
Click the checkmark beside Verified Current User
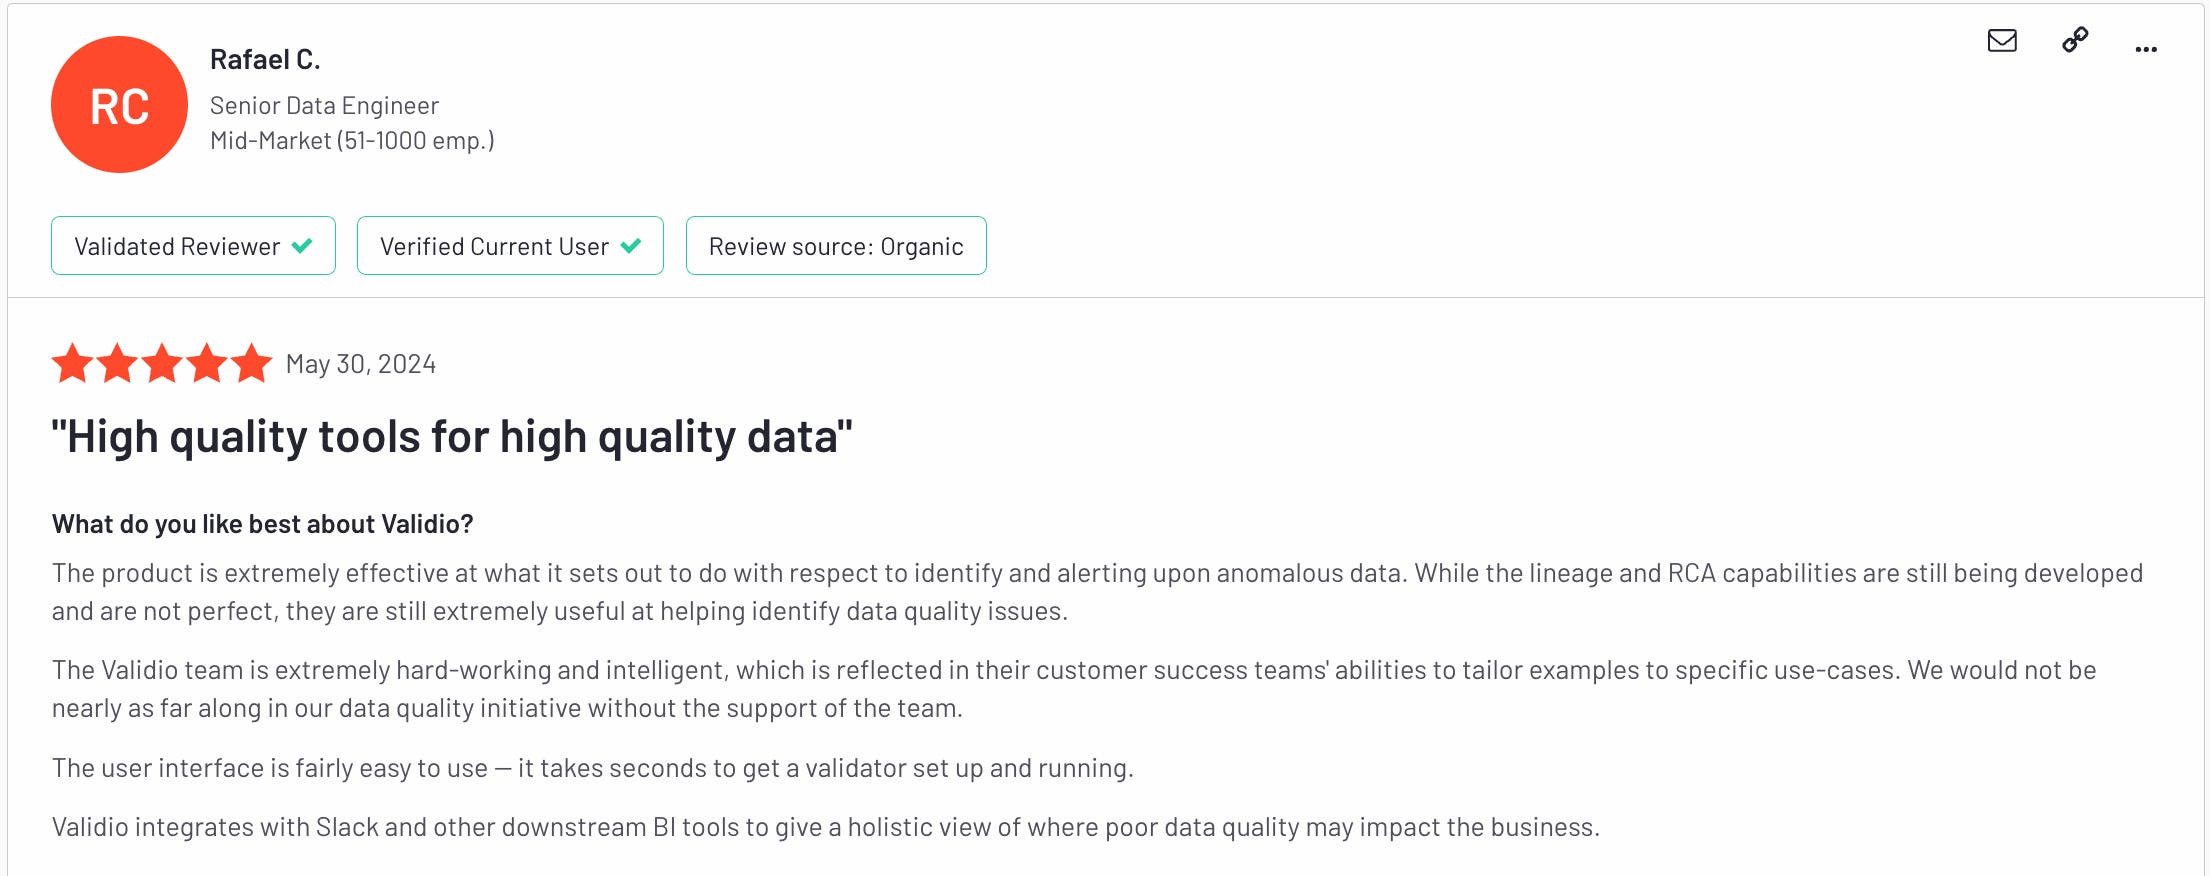point(631,246)
